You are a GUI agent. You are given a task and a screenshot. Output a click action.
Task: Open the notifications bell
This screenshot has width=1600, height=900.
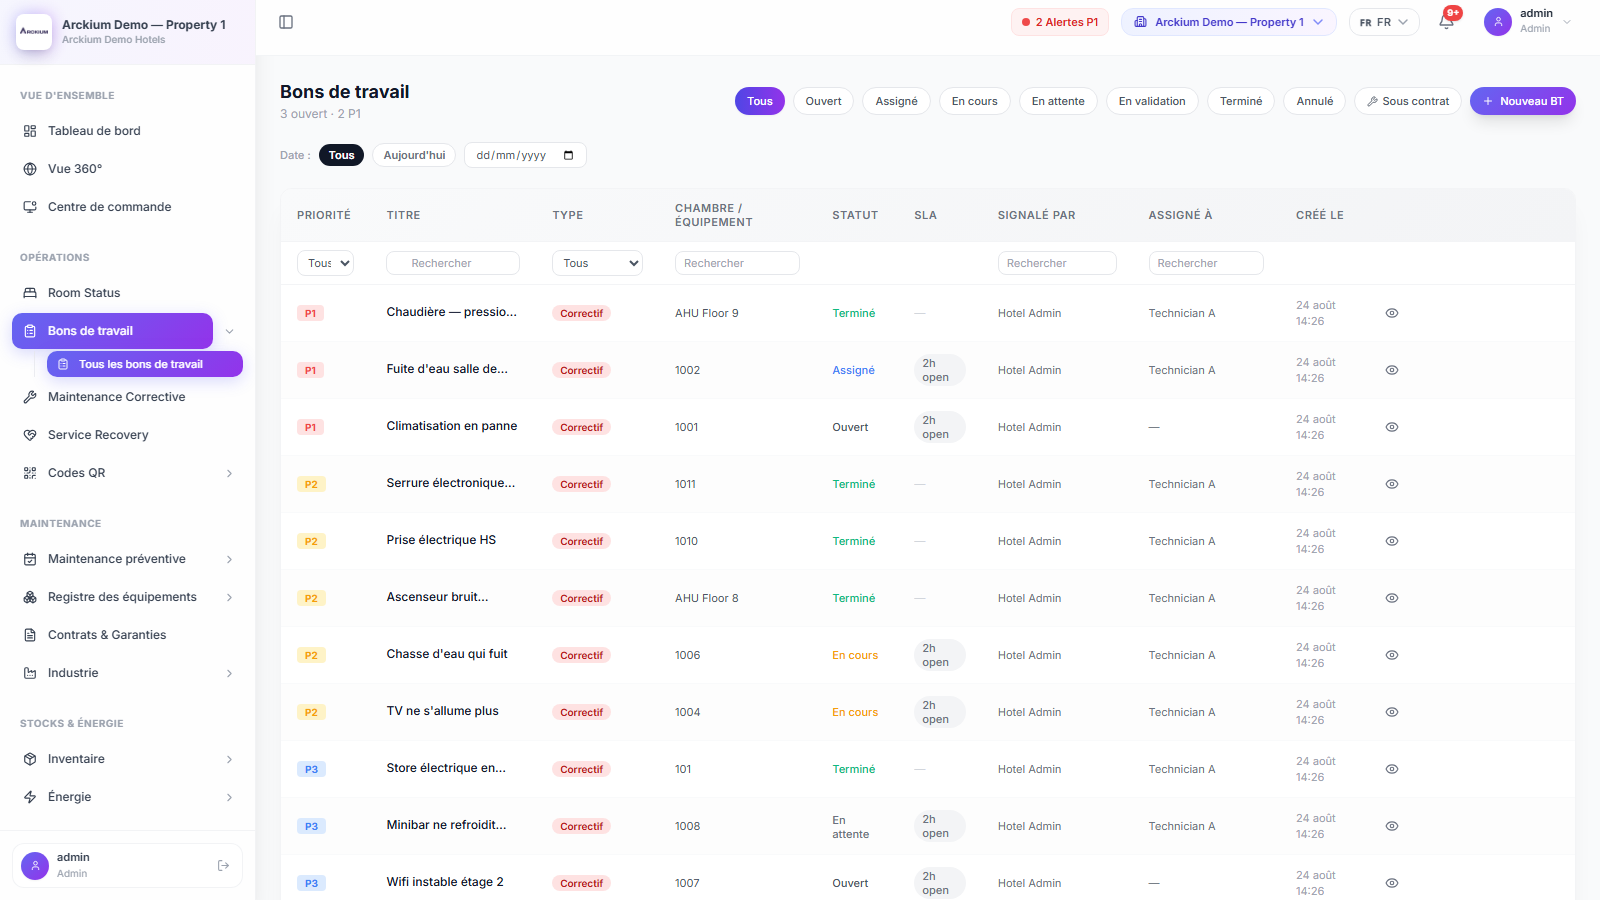1446,22
